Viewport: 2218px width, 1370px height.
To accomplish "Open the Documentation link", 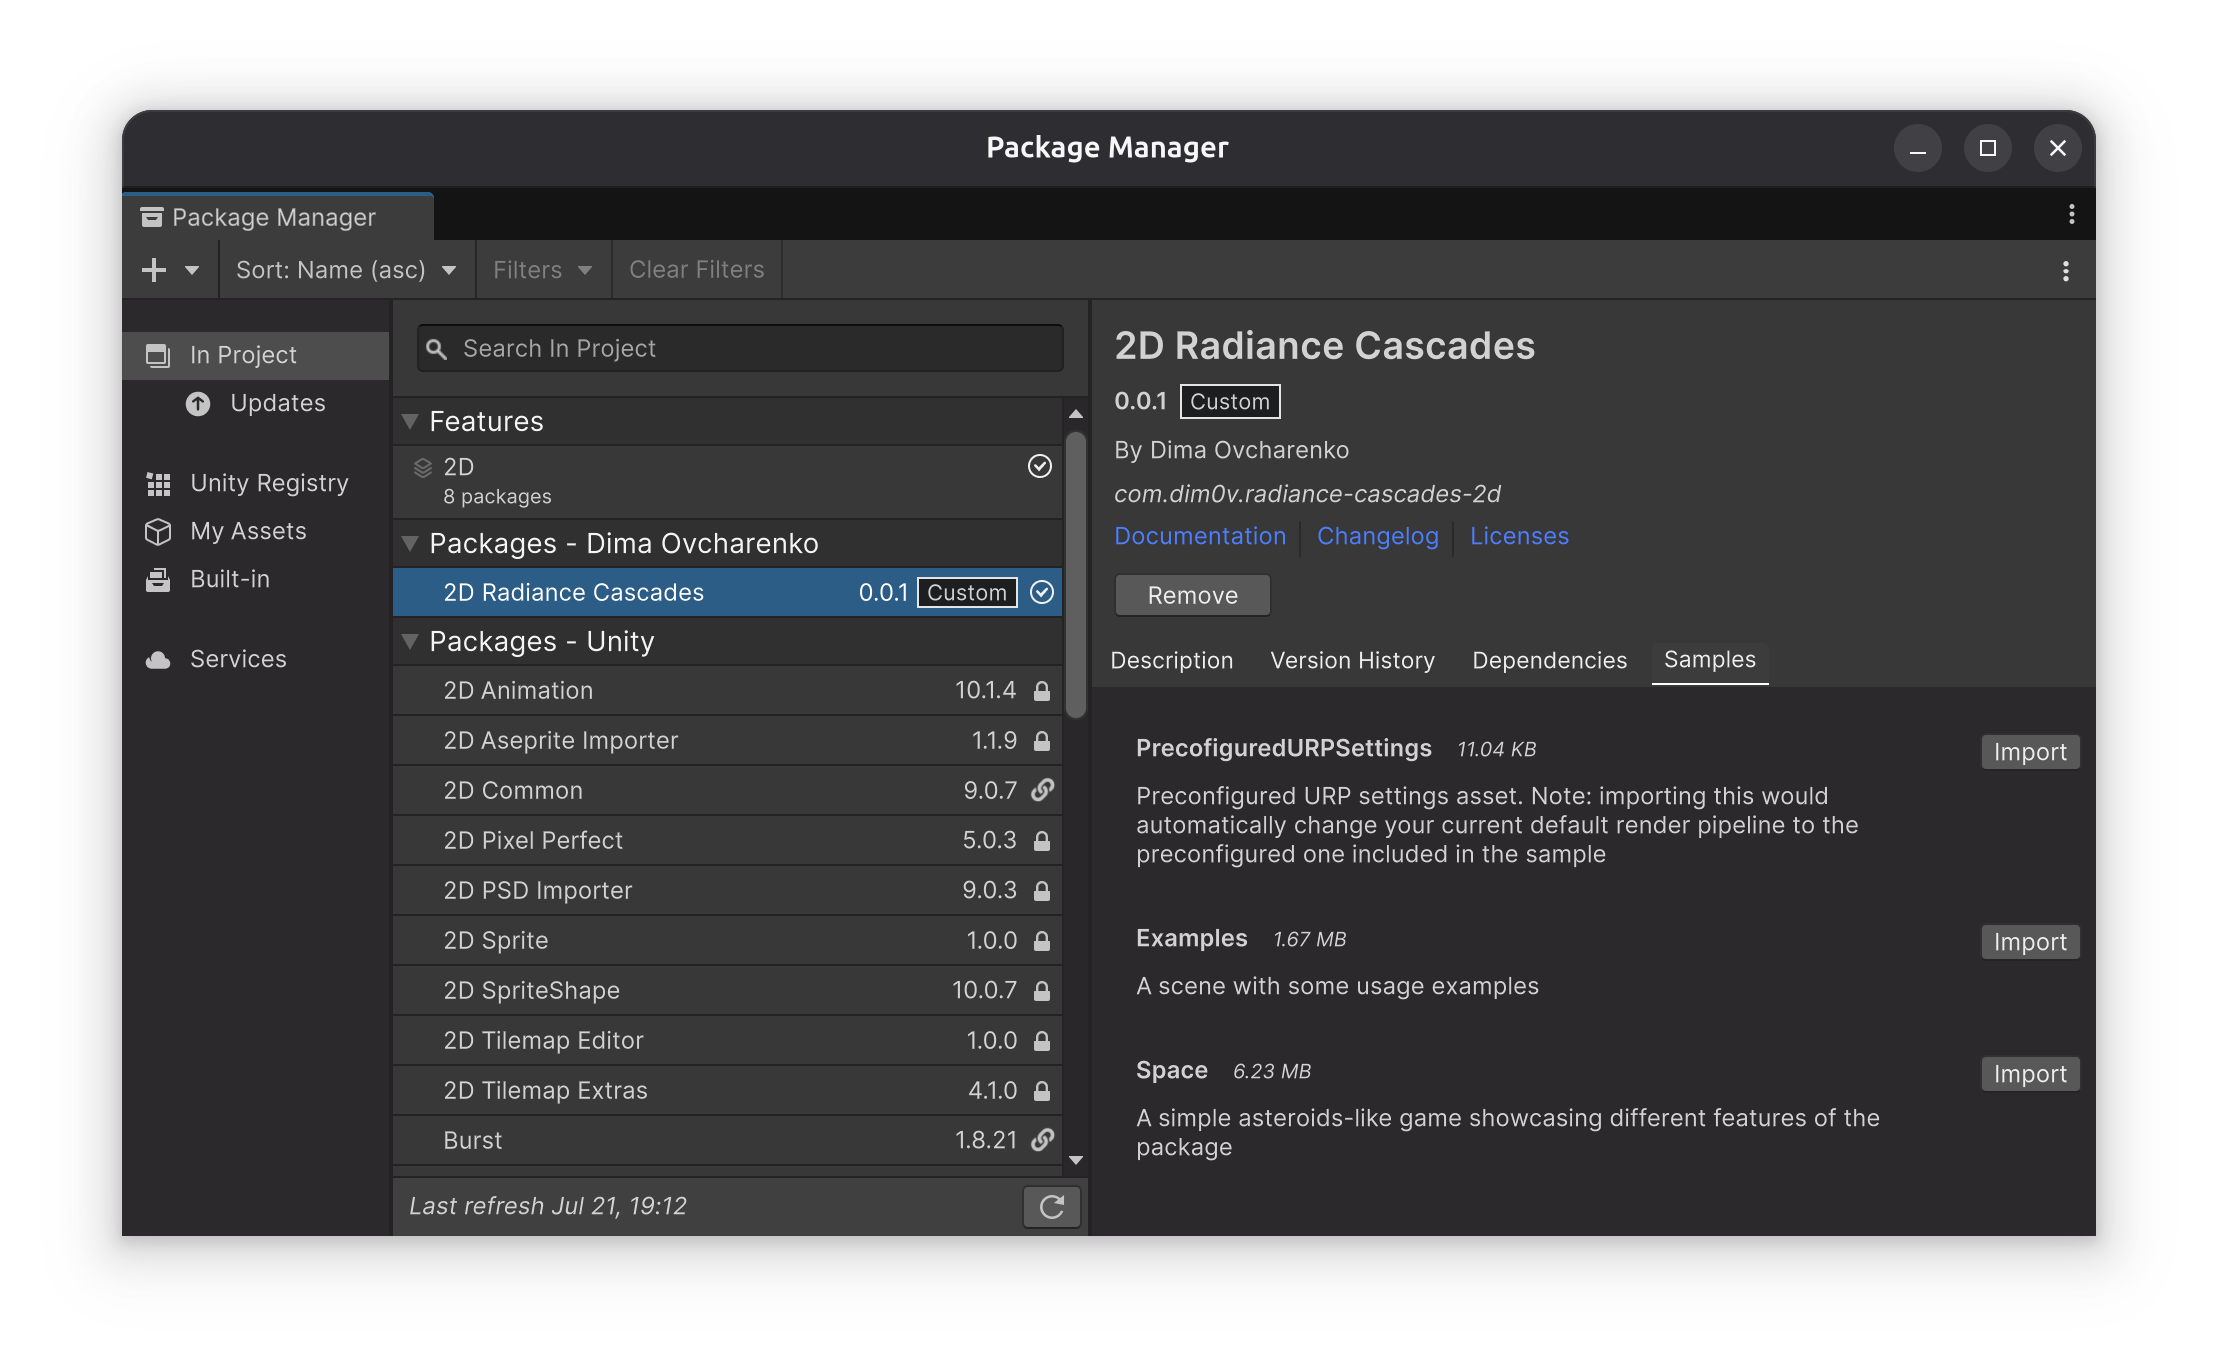I will coord(1200,537).
